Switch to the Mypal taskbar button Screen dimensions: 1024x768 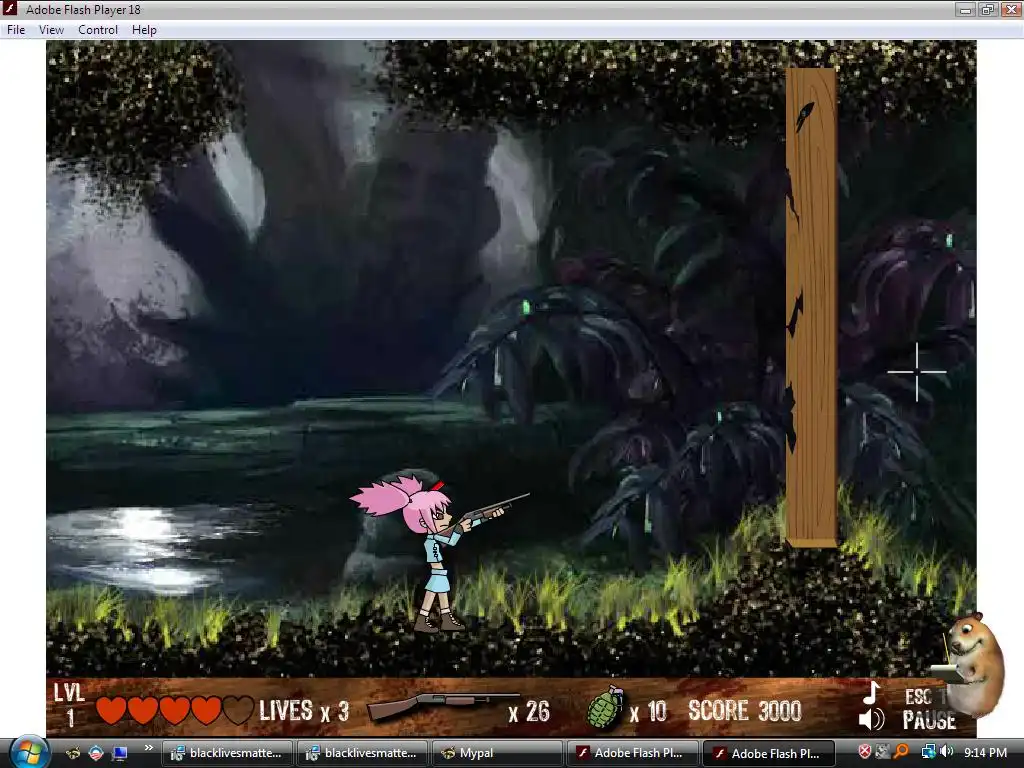point(497,753)
